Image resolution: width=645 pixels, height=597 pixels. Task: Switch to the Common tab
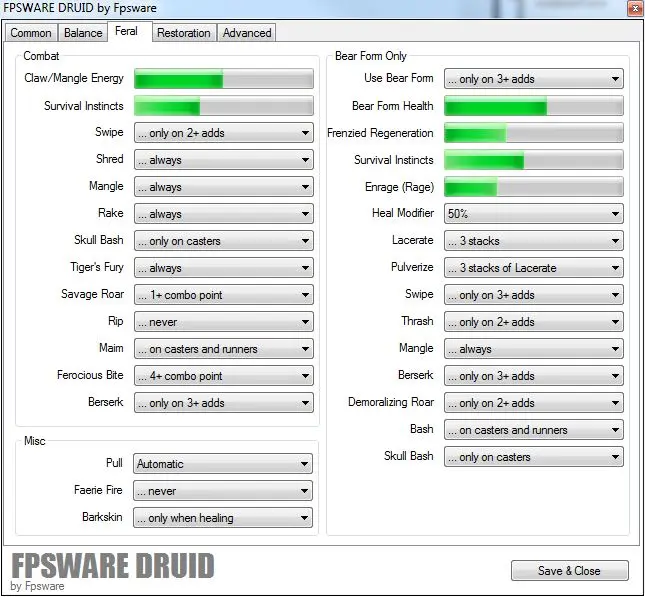coord(31,33)
